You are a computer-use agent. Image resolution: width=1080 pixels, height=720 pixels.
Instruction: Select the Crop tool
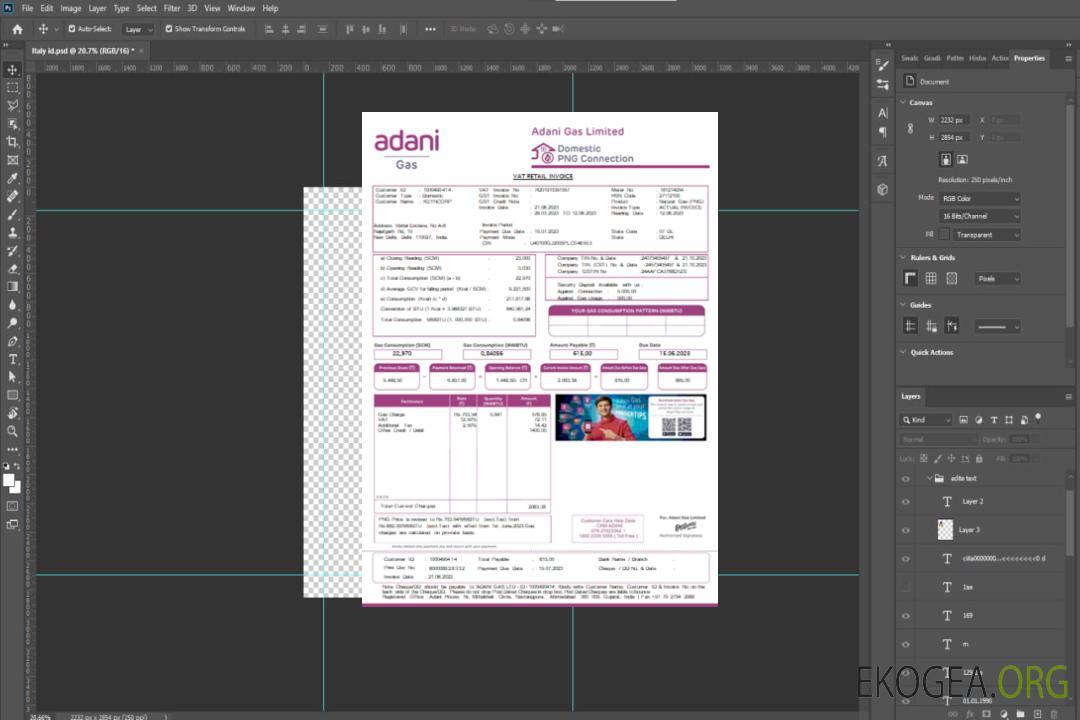13,142
